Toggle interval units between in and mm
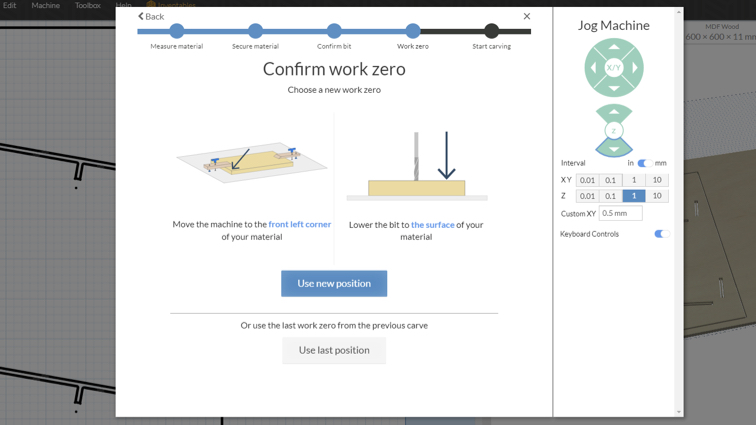Image resolution: width=756 pixels, height=425 pixels. click(645, 163)
